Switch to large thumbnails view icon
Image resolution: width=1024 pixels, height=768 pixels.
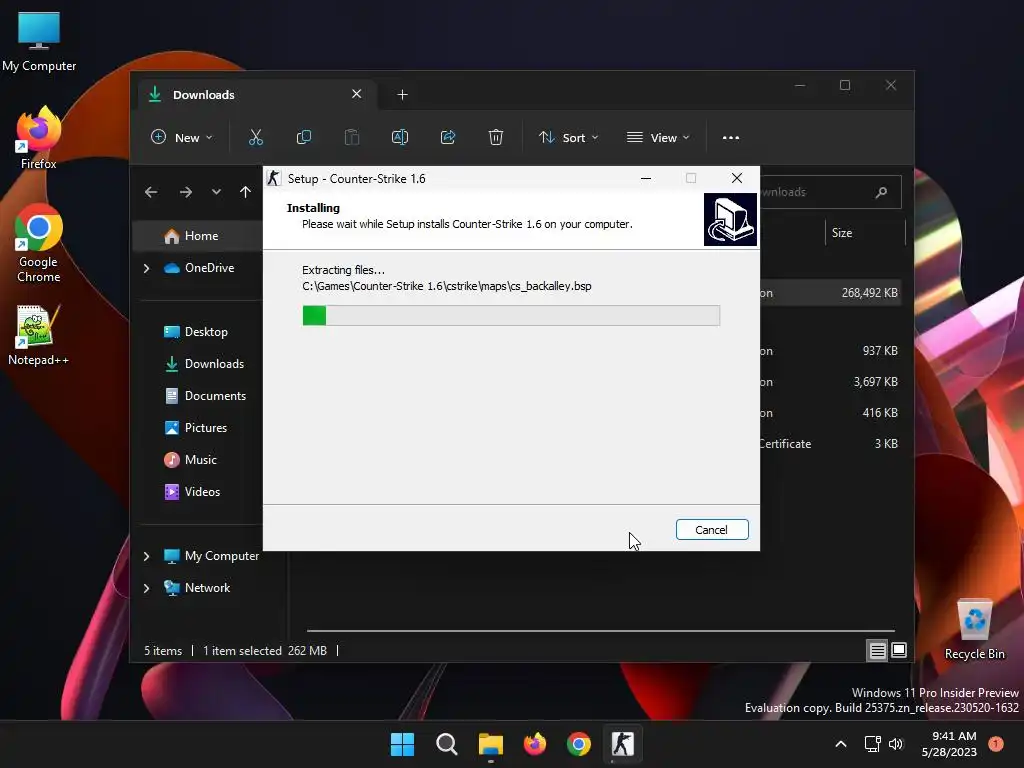pyautogui.click(x=899, y=650)
